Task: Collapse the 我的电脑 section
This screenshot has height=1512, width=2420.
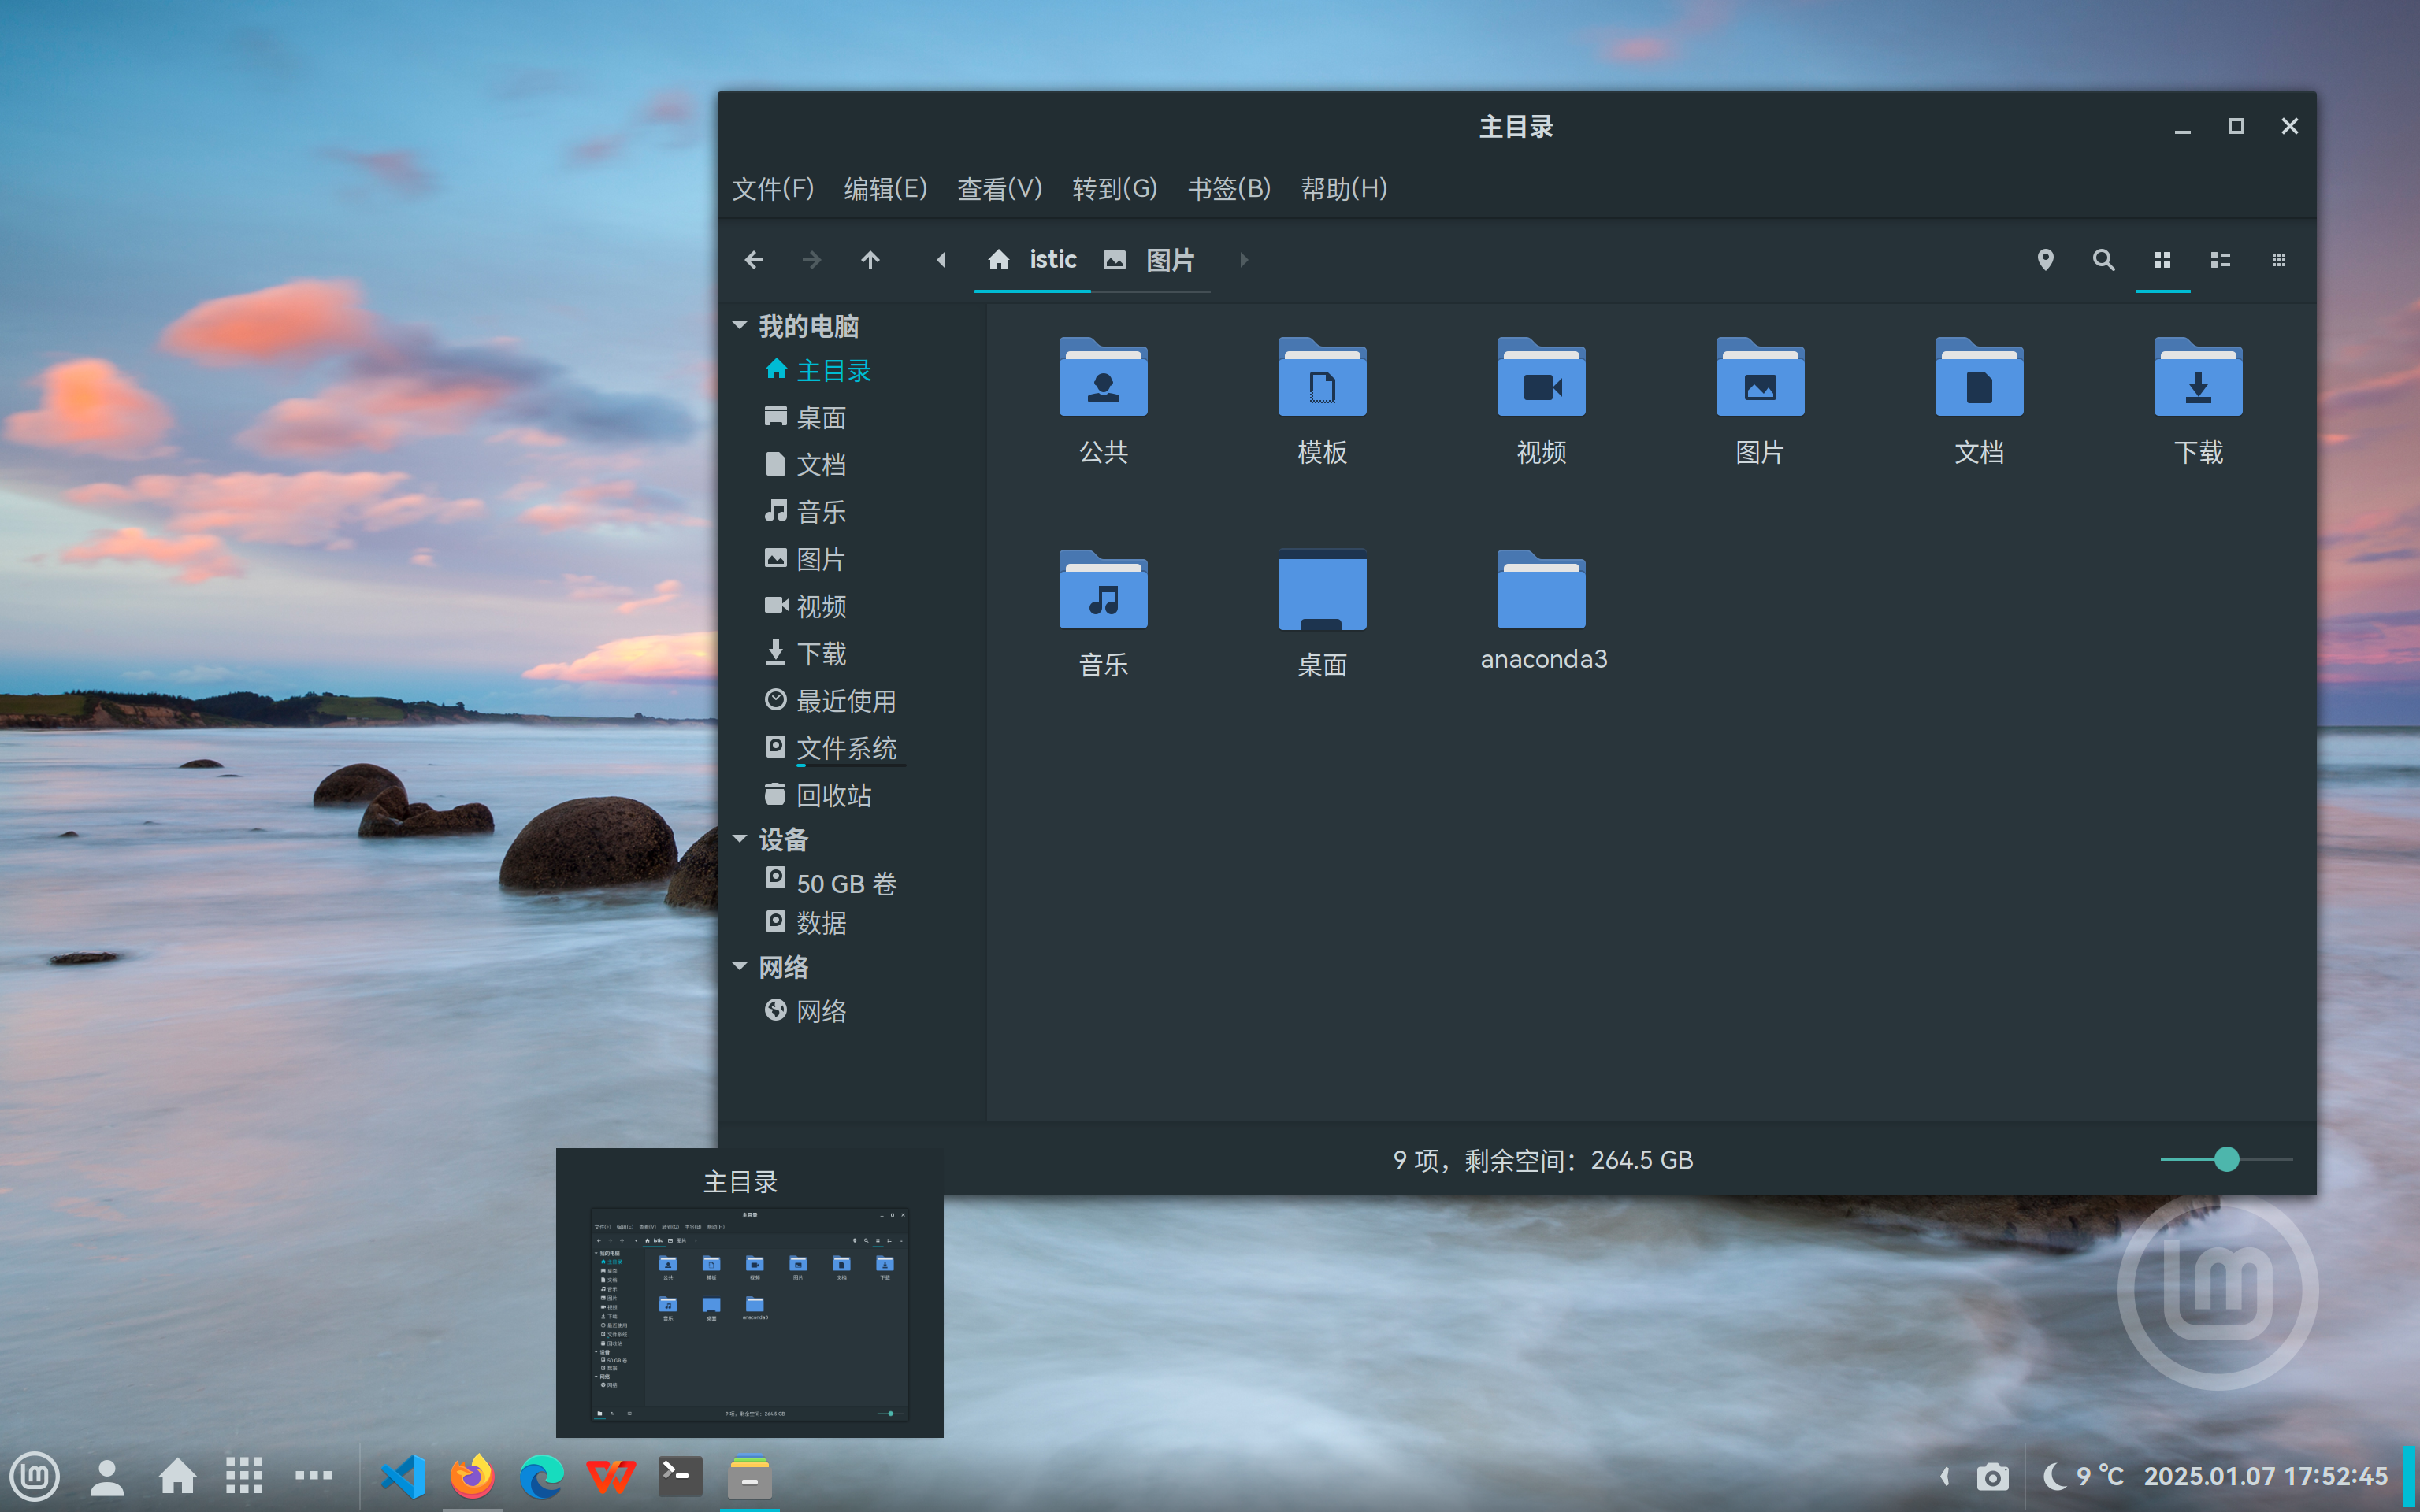Action: [x=741, y=325]
